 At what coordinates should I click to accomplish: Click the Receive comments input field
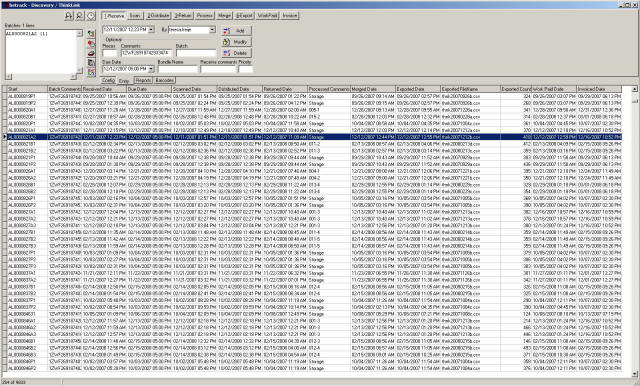pos(218,69)
